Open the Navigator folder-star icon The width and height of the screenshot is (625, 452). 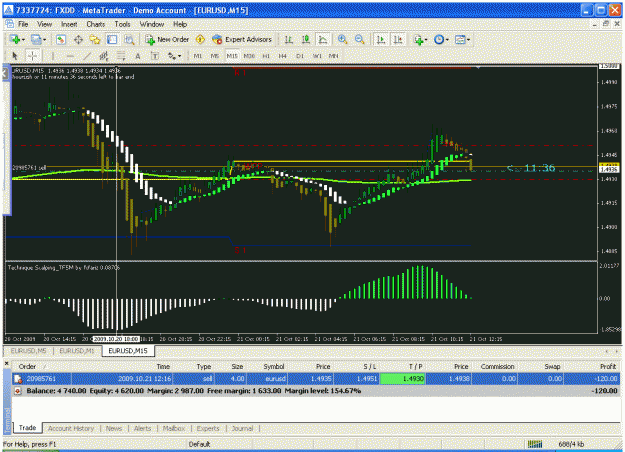[95, 39]
